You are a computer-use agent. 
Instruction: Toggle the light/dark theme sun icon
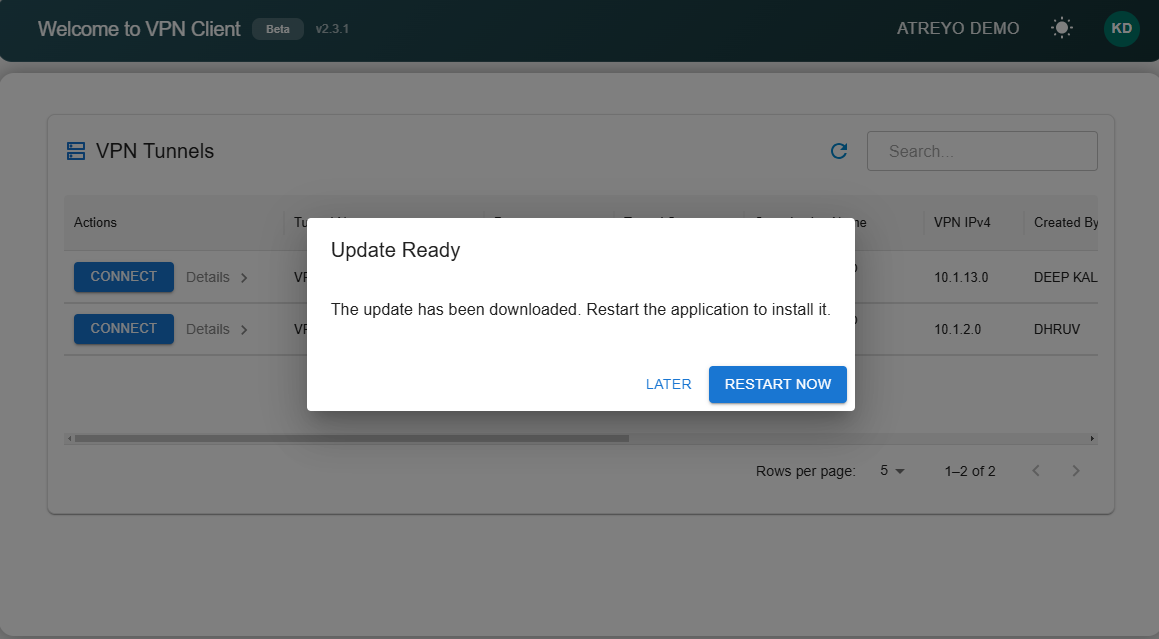pyautogui.click(x=1061, y=29)
